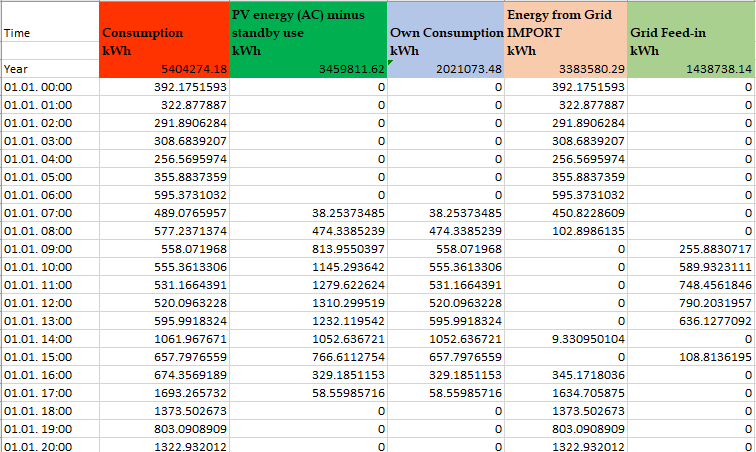Select yearly PV total 3459811.62

308,69
